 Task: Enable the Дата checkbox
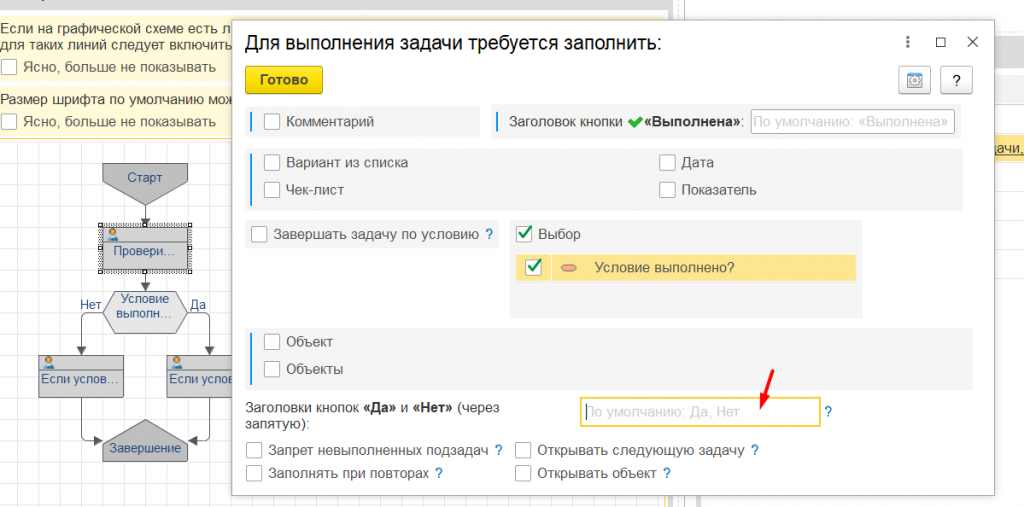(x=667, y=163)
